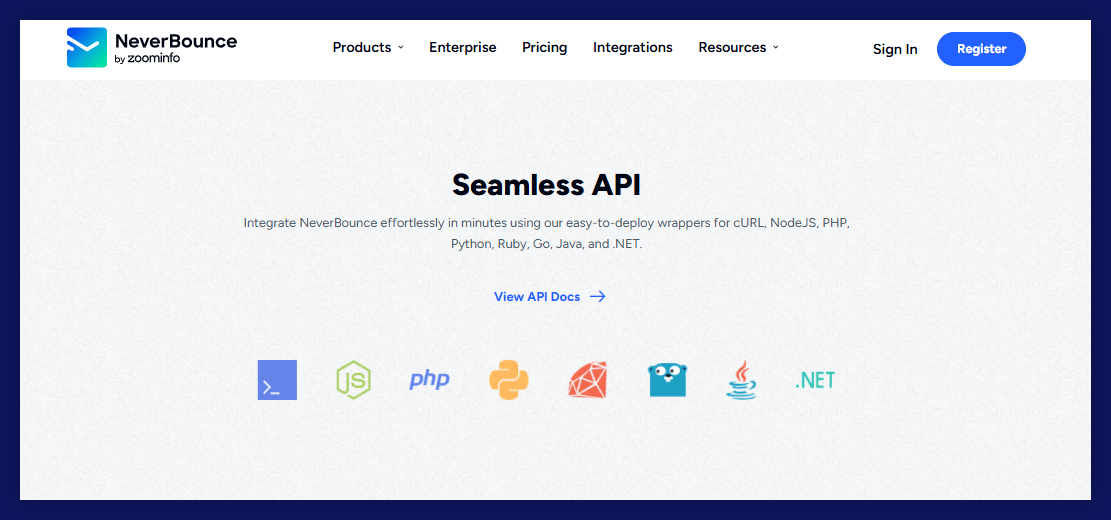Click the NeverBounce brand name text
The width and height of the screenshot is (1111, 520).
pos(176,40)
